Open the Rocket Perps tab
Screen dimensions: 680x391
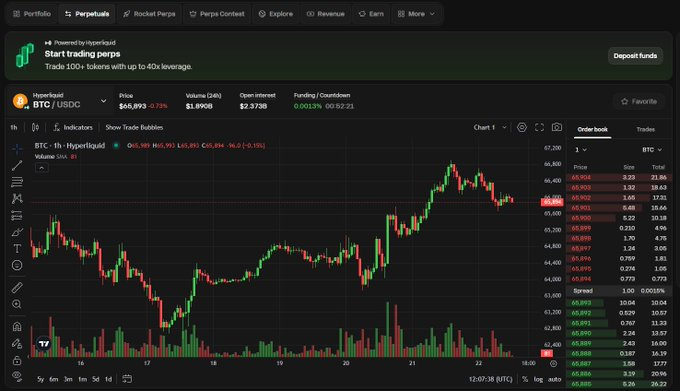(x=149, y=14)
